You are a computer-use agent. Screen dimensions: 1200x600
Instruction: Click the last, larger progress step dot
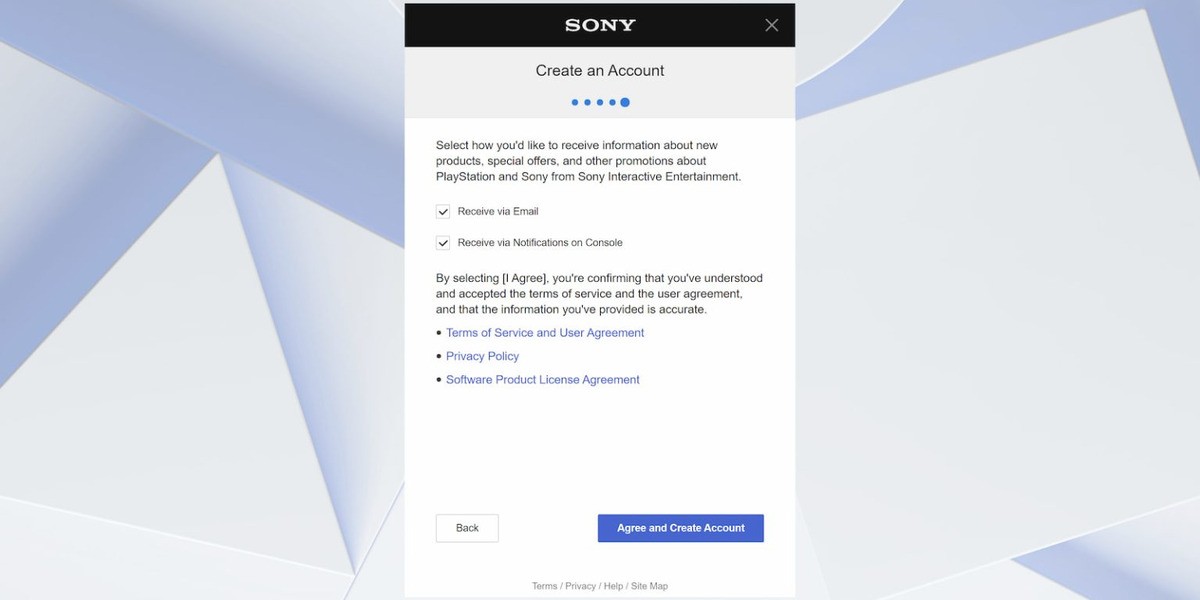click(x=625, y=102)
